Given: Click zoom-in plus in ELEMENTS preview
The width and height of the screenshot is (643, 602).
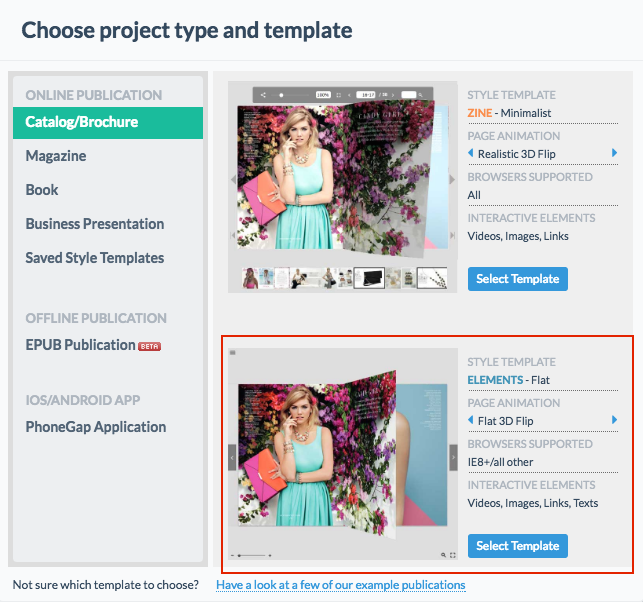Looking at the screenshot, I should click(x=270, y=555).
